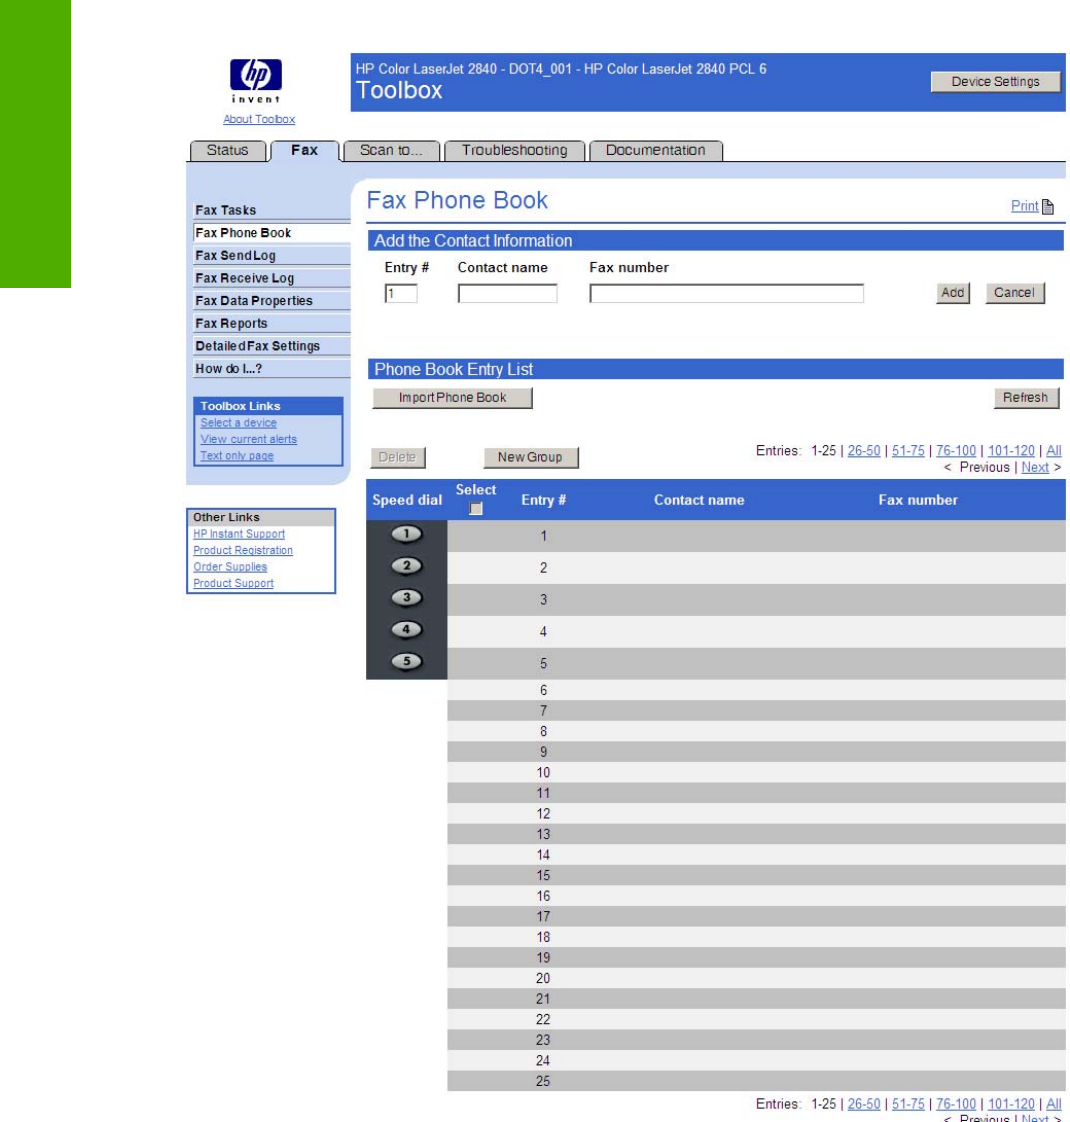The width and height of the screenshot is (1070, 1122).
Task: Tick the Select all checkbox in header
Action: click(x=476, y=509)
